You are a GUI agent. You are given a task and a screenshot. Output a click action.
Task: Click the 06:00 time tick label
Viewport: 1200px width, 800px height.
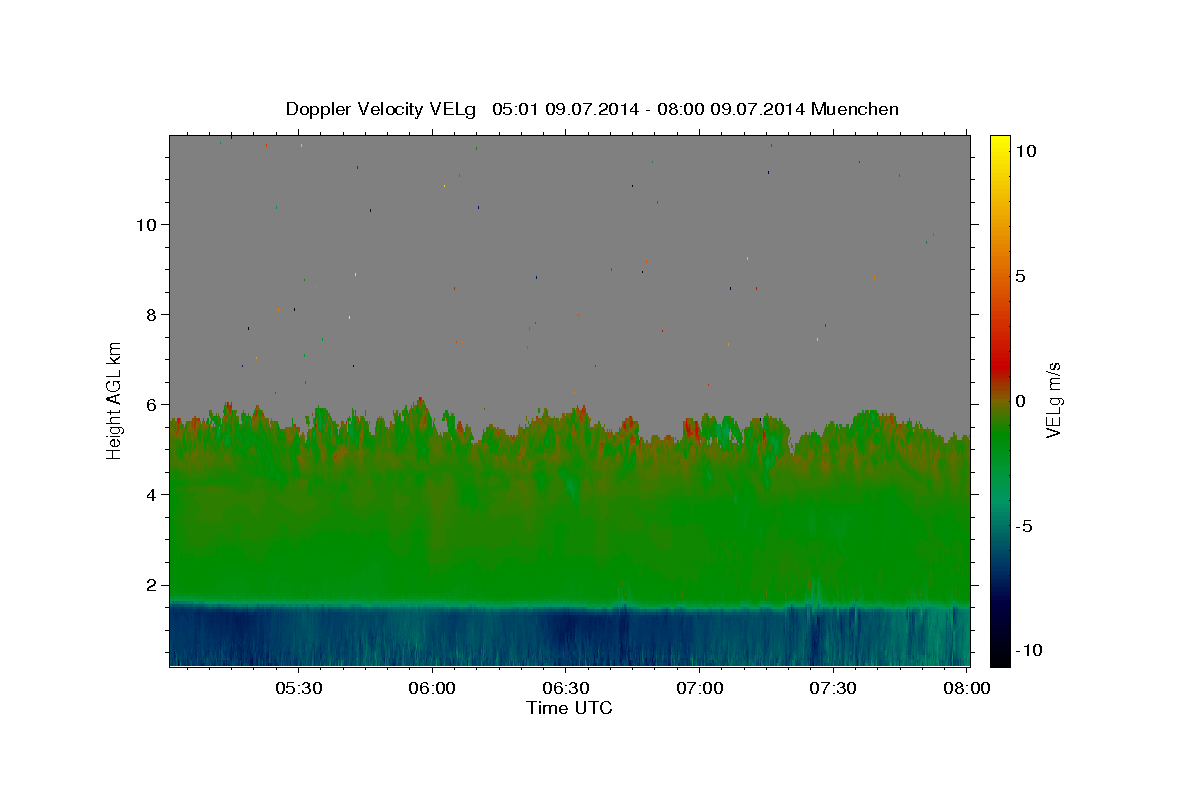[433, 688]
